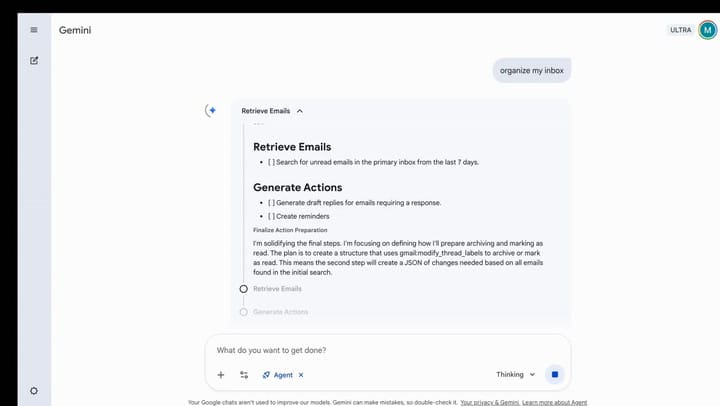Click the Gemini sparkle icon beside the response

[211, 111]
